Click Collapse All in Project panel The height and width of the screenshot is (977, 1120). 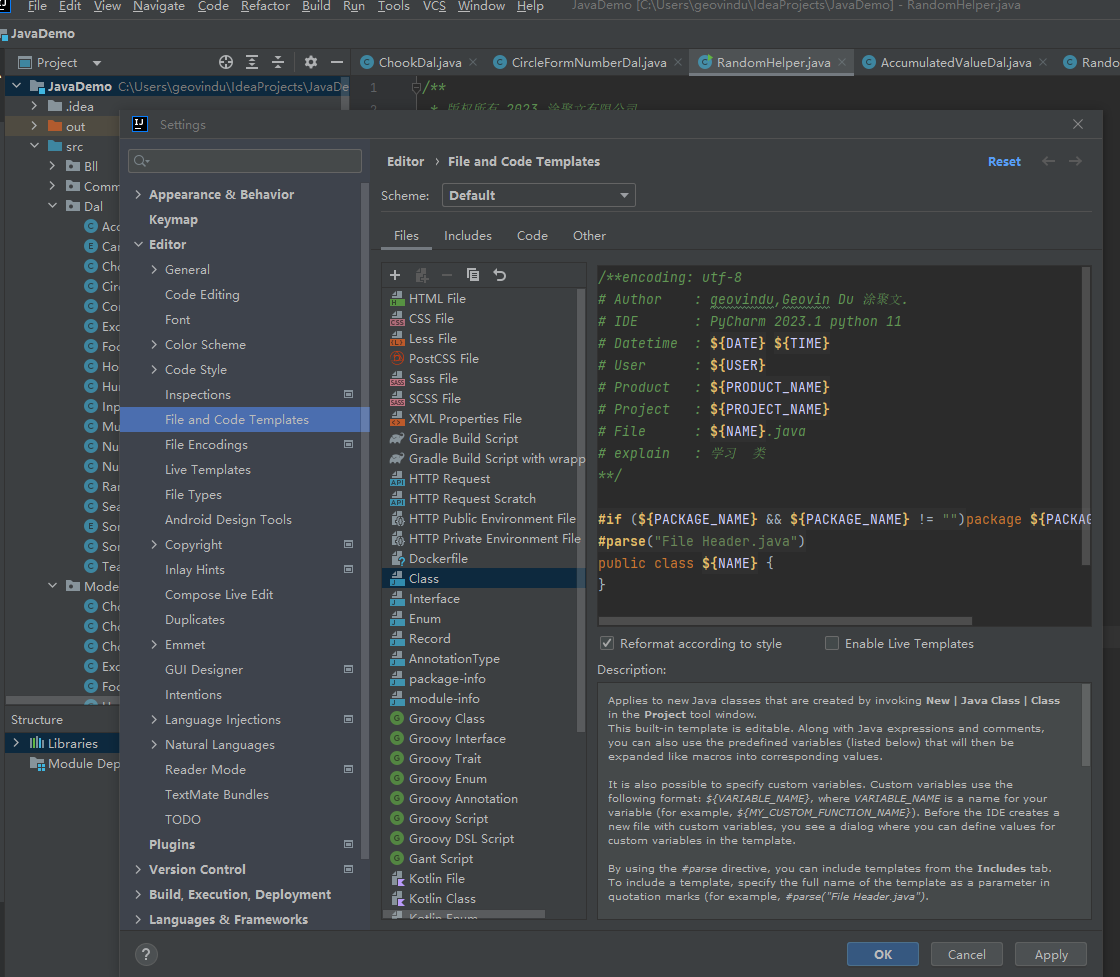pyautogui.click(x=278, y=62)
